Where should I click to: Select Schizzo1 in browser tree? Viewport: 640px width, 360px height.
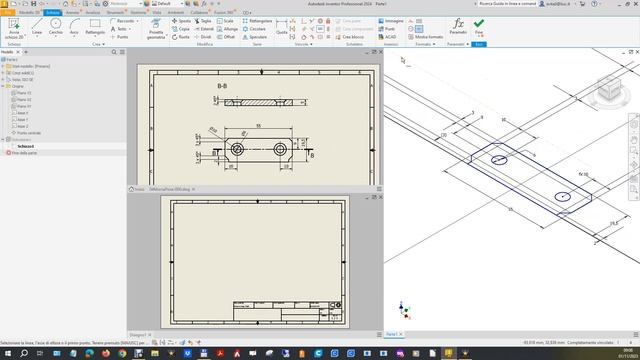[x=25, y=146]
